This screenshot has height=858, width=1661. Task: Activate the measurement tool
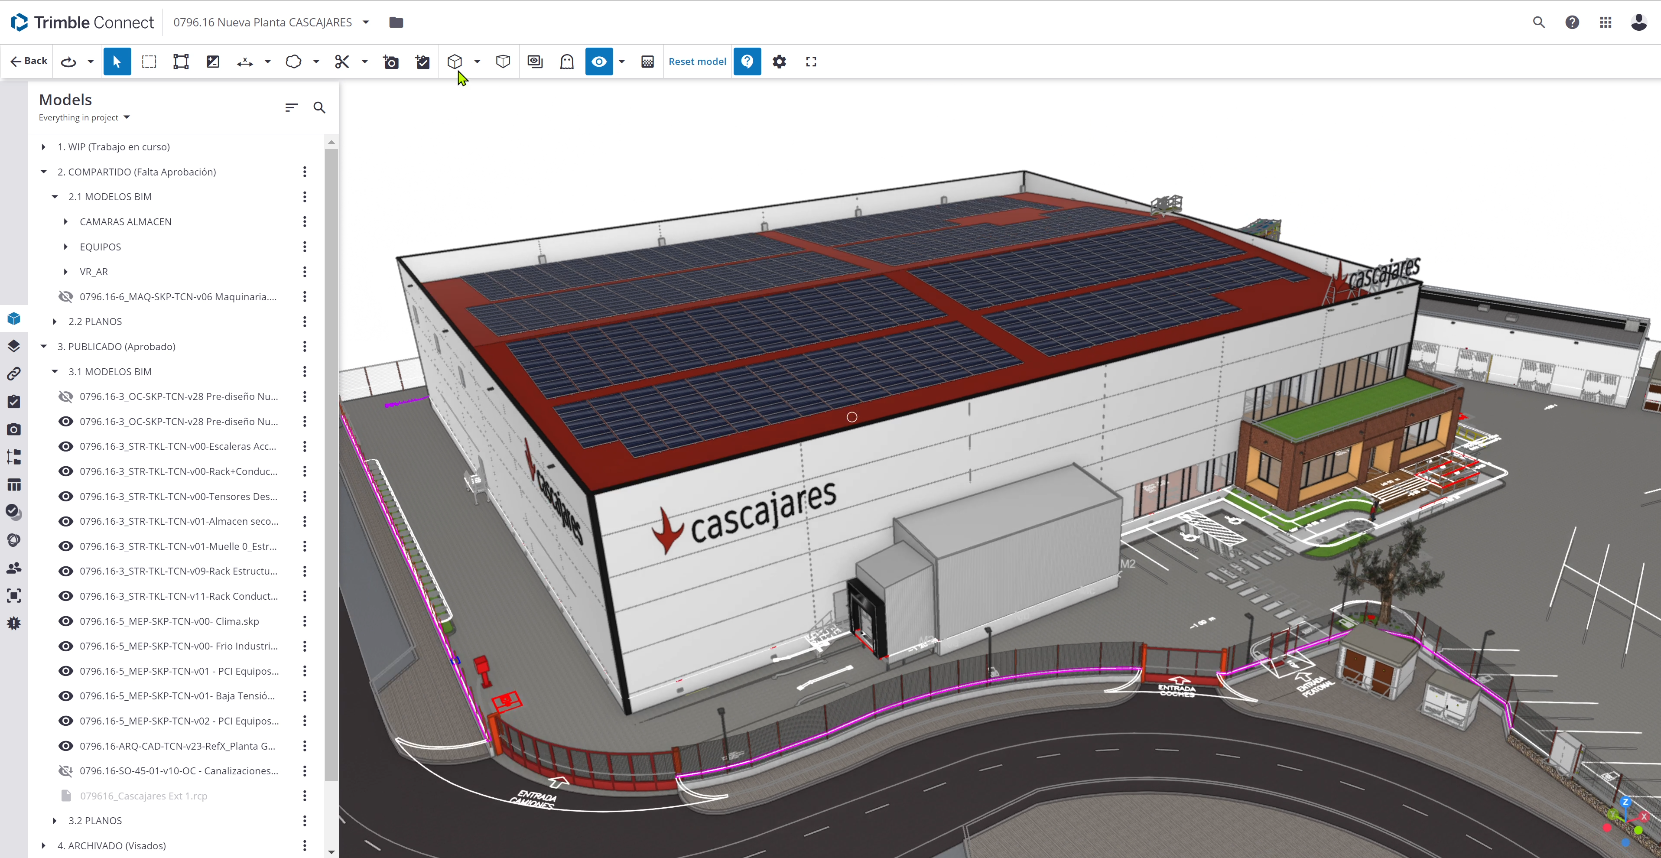[245, 62]
